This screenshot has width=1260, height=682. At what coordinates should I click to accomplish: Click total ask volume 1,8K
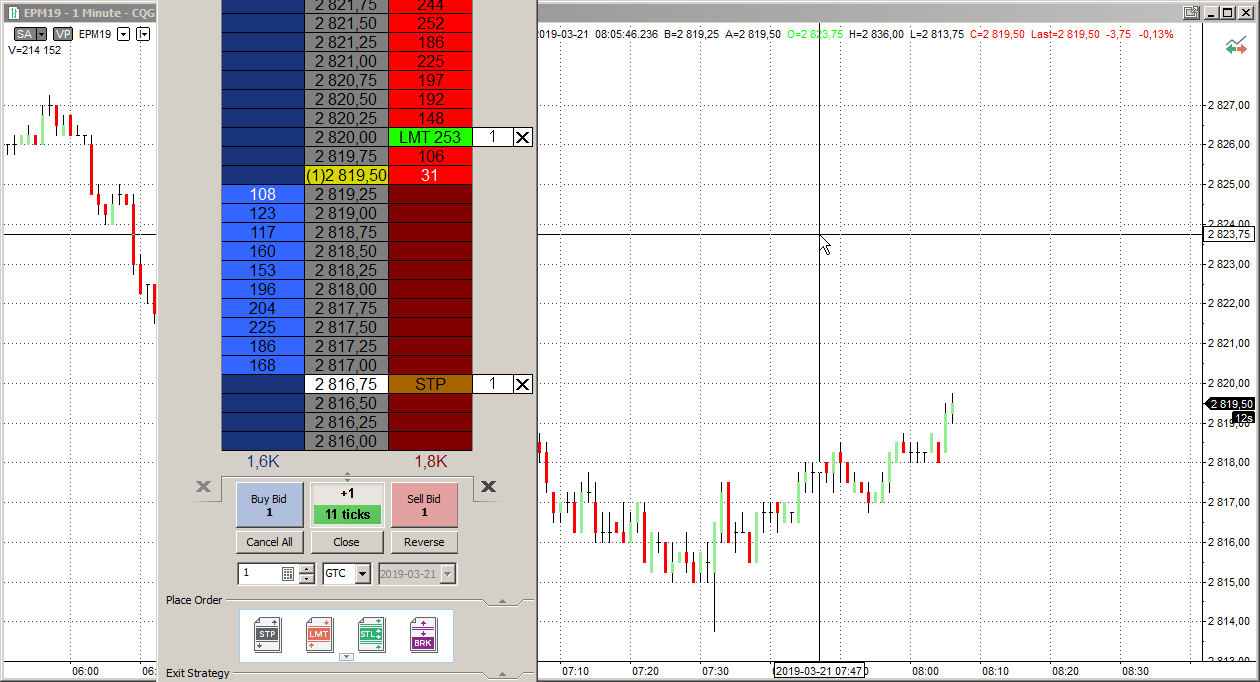tap(430, 461)
